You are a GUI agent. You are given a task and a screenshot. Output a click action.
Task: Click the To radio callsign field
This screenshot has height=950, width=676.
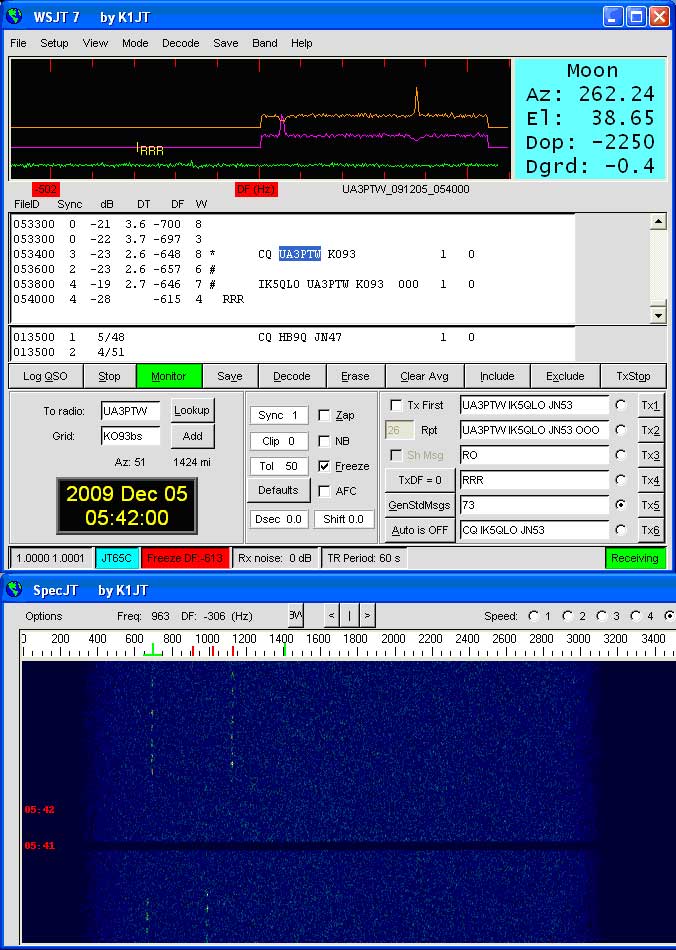[x=131, y=411]
